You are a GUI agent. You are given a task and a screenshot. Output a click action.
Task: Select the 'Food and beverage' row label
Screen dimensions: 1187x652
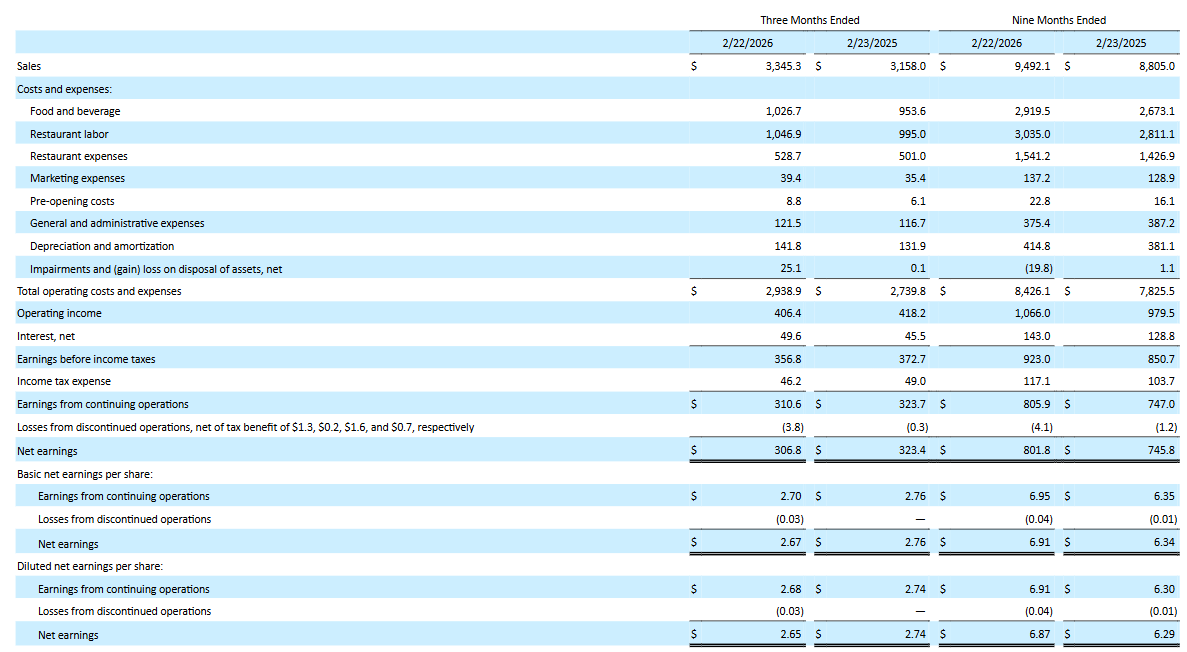[75, 111]
